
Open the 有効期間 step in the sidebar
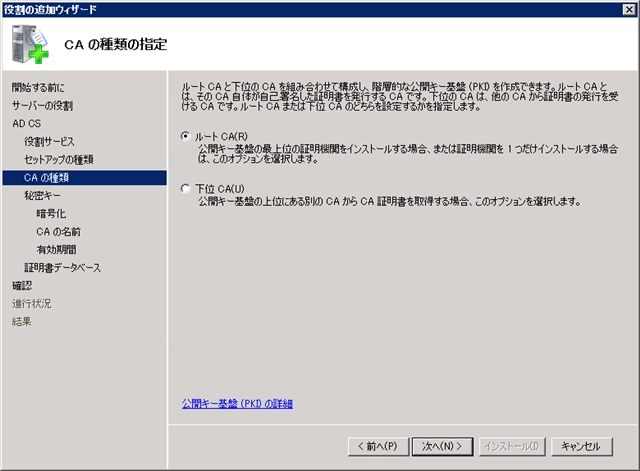[x=56, y=249]
